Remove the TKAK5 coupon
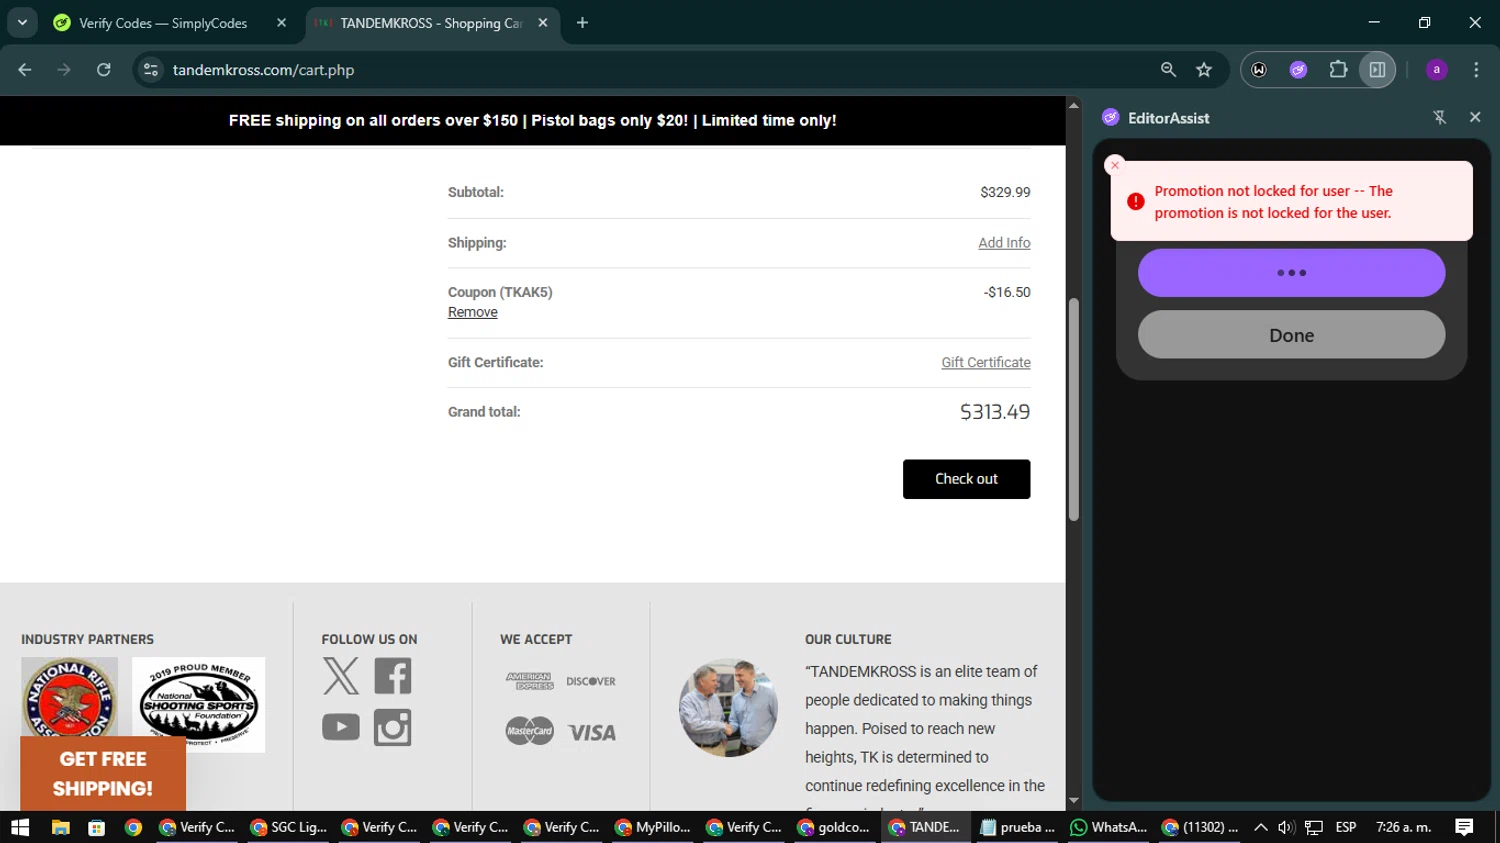 pos(472,312)
